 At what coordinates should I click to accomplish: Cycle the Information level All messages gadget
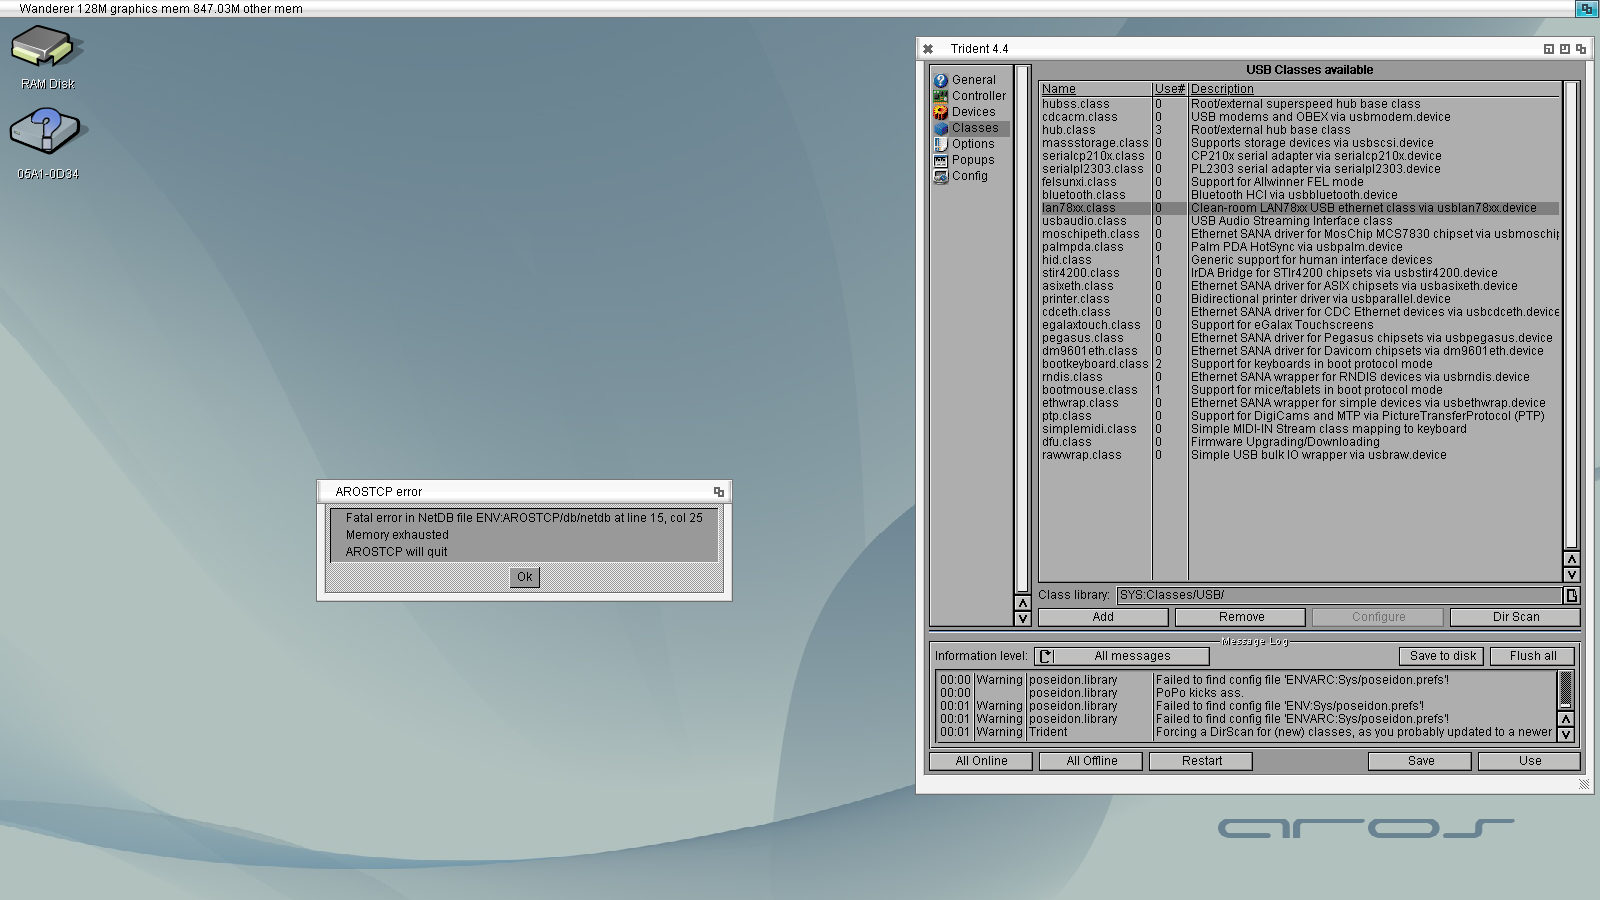coord(1122,656)
